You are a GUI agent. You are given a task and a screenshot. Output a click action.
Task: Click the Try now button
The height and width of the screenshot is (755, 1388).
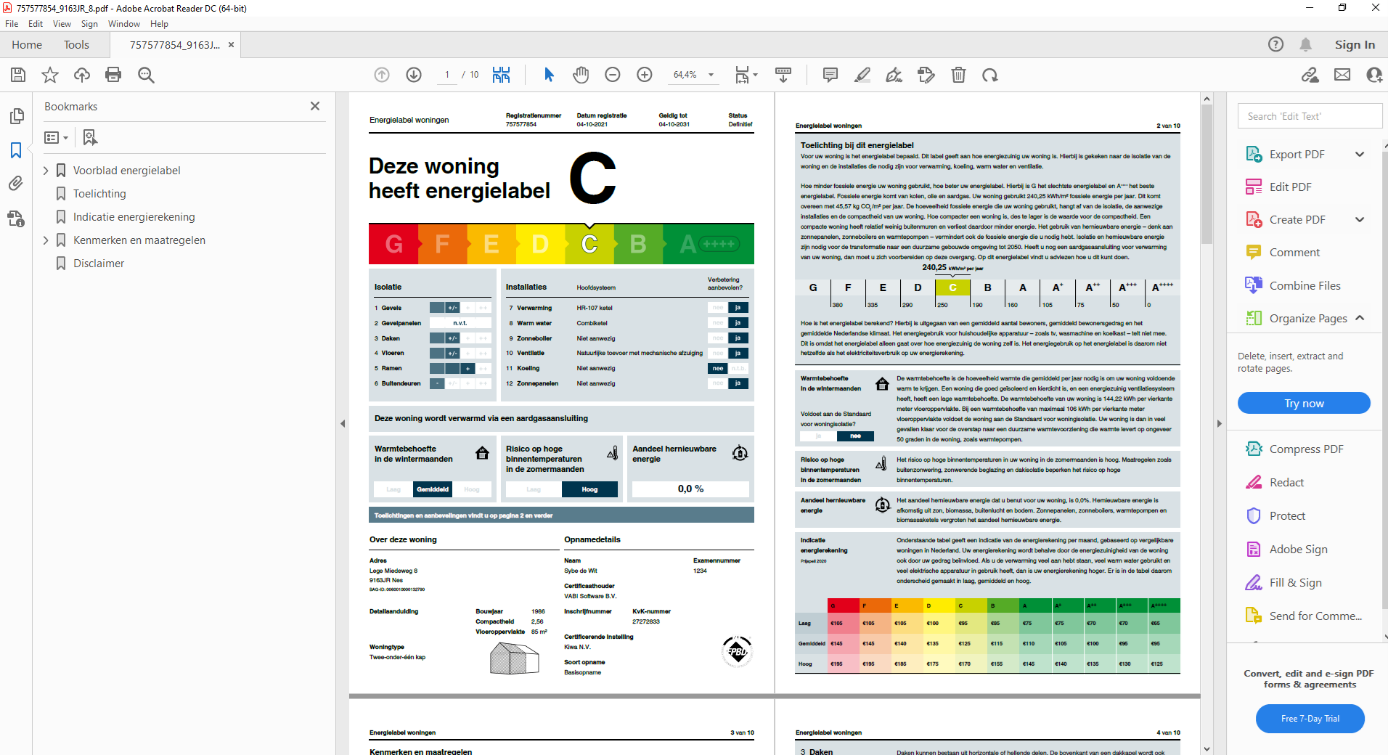click(x=1304, y=403)
